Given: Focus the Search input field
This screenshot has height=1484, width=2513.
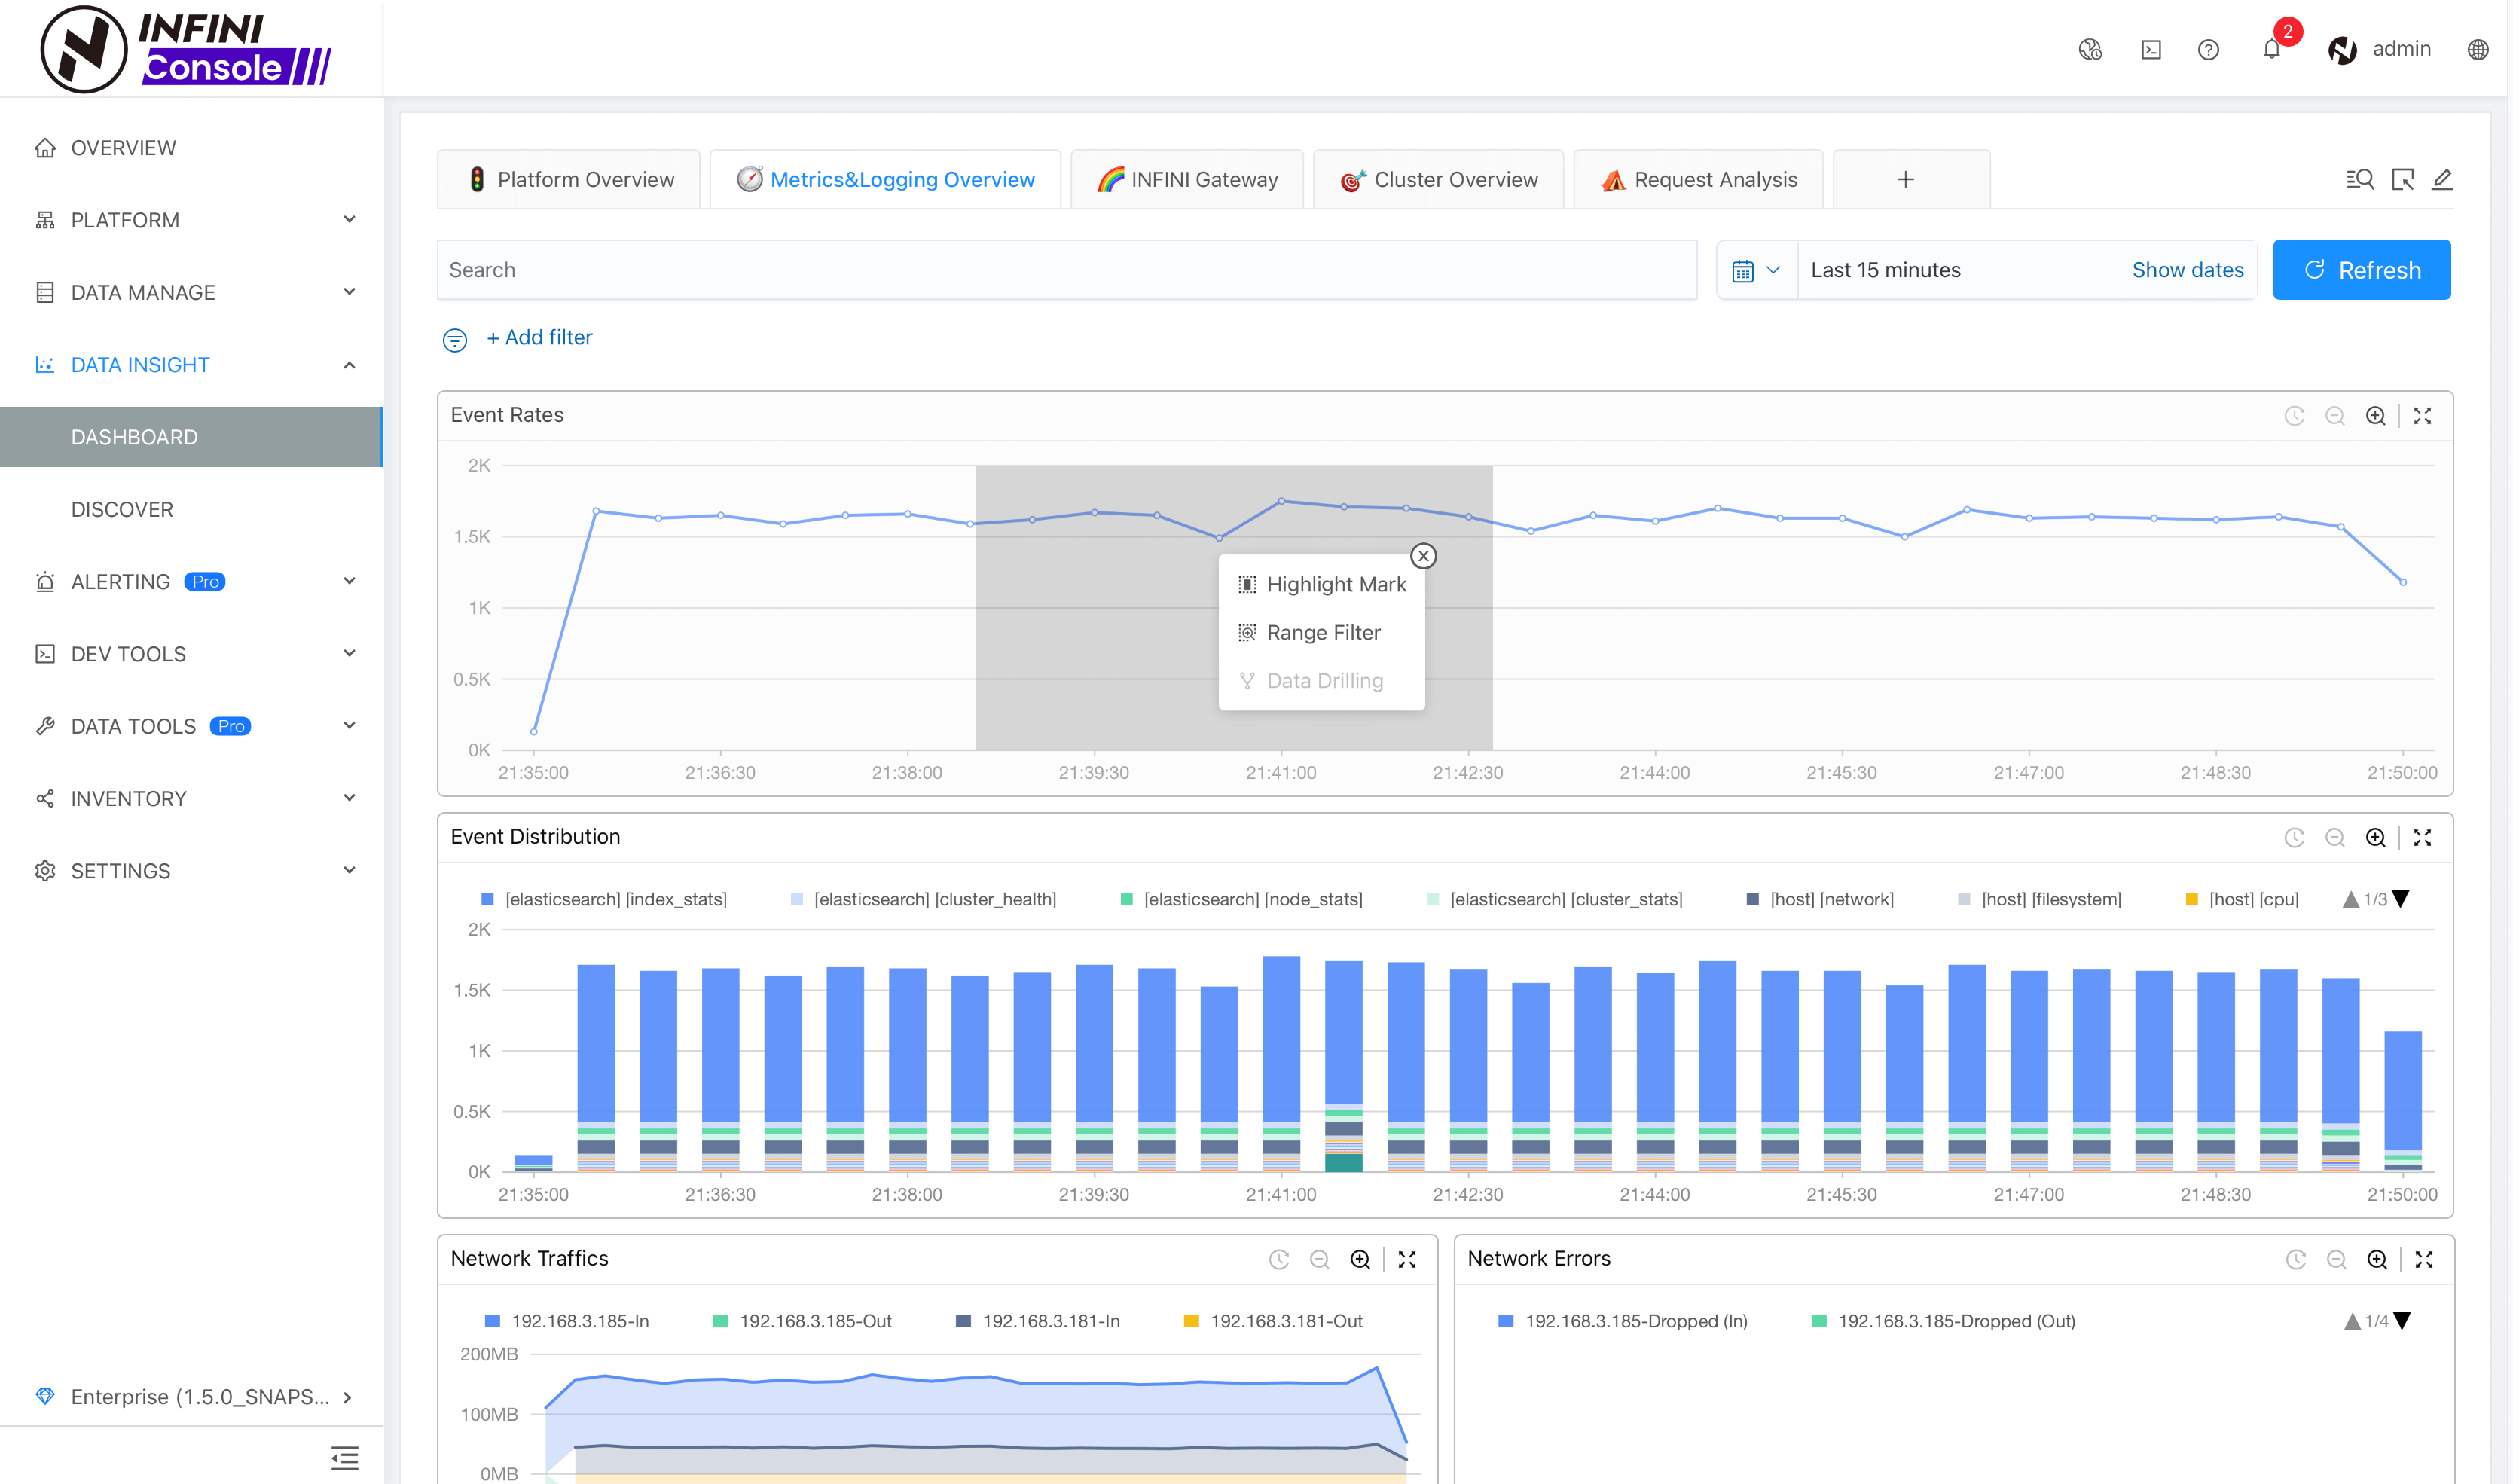Looking at the screenshot, I should pyautogui.click(x=1067, y=270).
